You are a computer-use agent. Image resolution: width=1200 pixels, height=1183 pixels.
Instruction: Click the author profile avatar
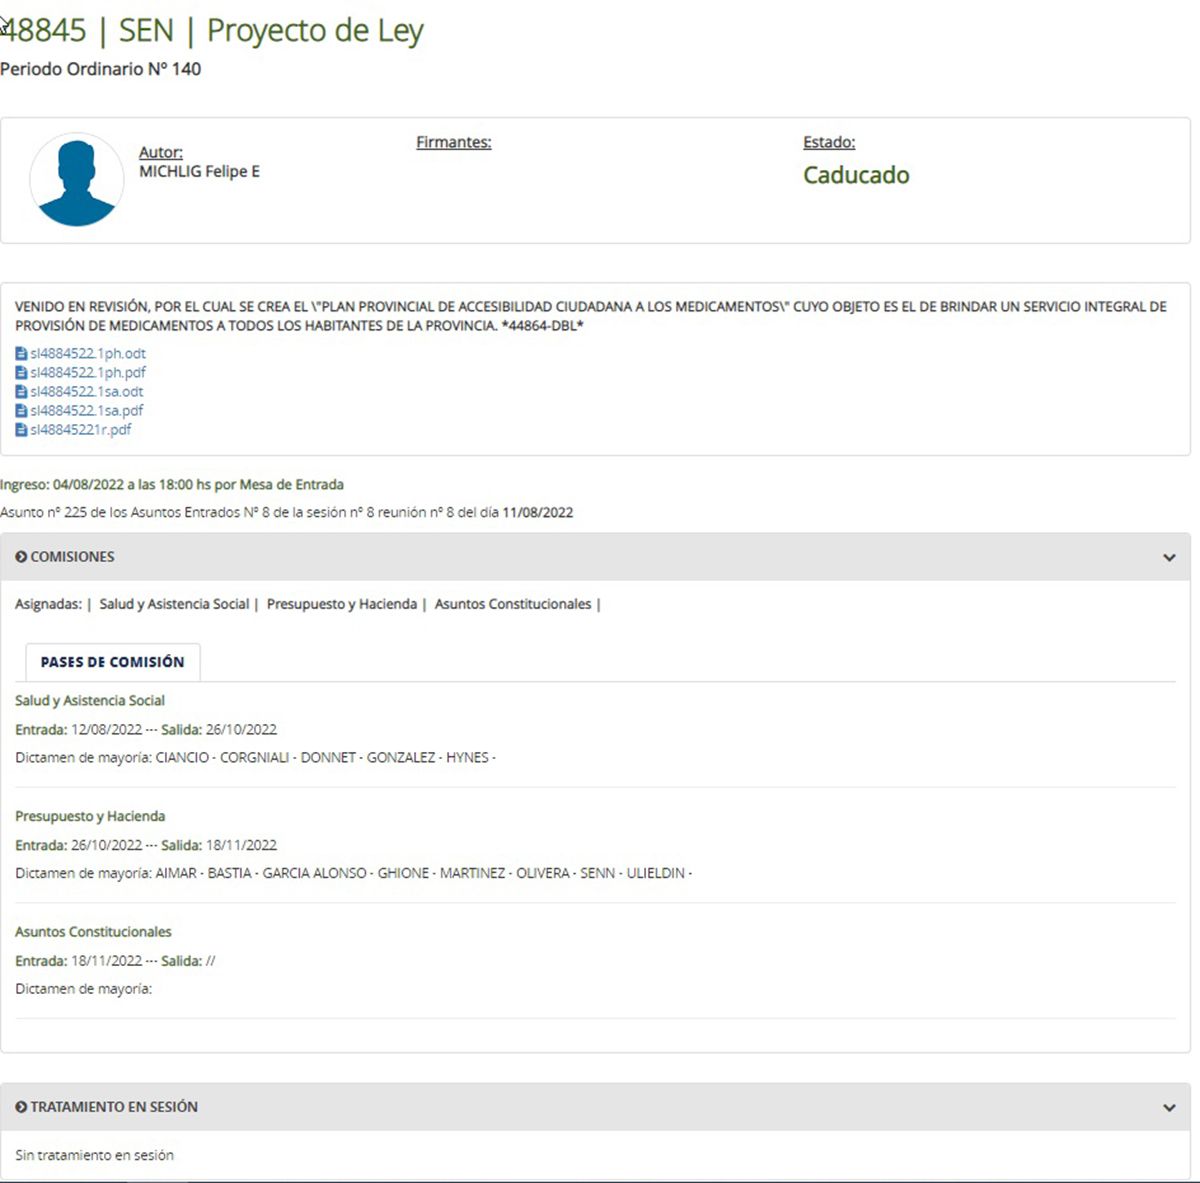pyautogui.click(x=76, y=181)
